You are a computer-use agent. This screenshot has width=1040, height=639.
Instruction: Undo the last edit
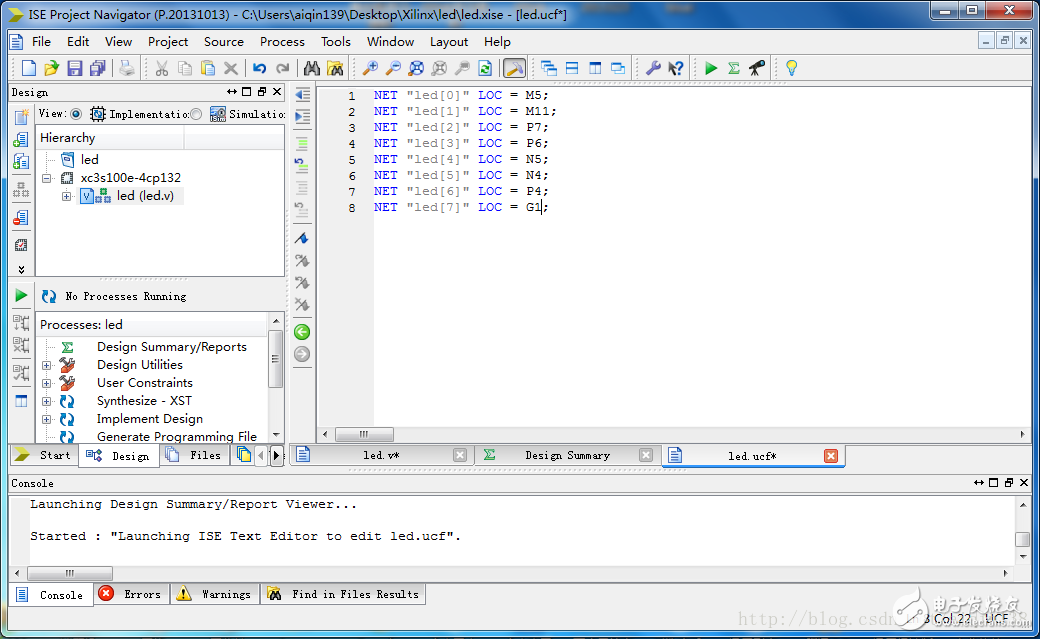tap(260, 67)
